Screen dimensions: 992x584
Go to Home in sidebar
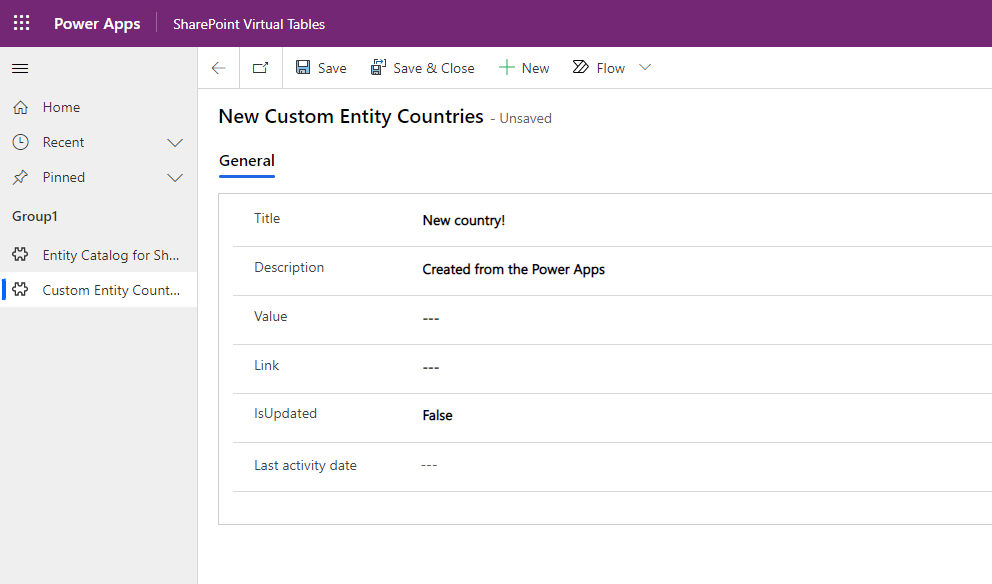(61, 107)
